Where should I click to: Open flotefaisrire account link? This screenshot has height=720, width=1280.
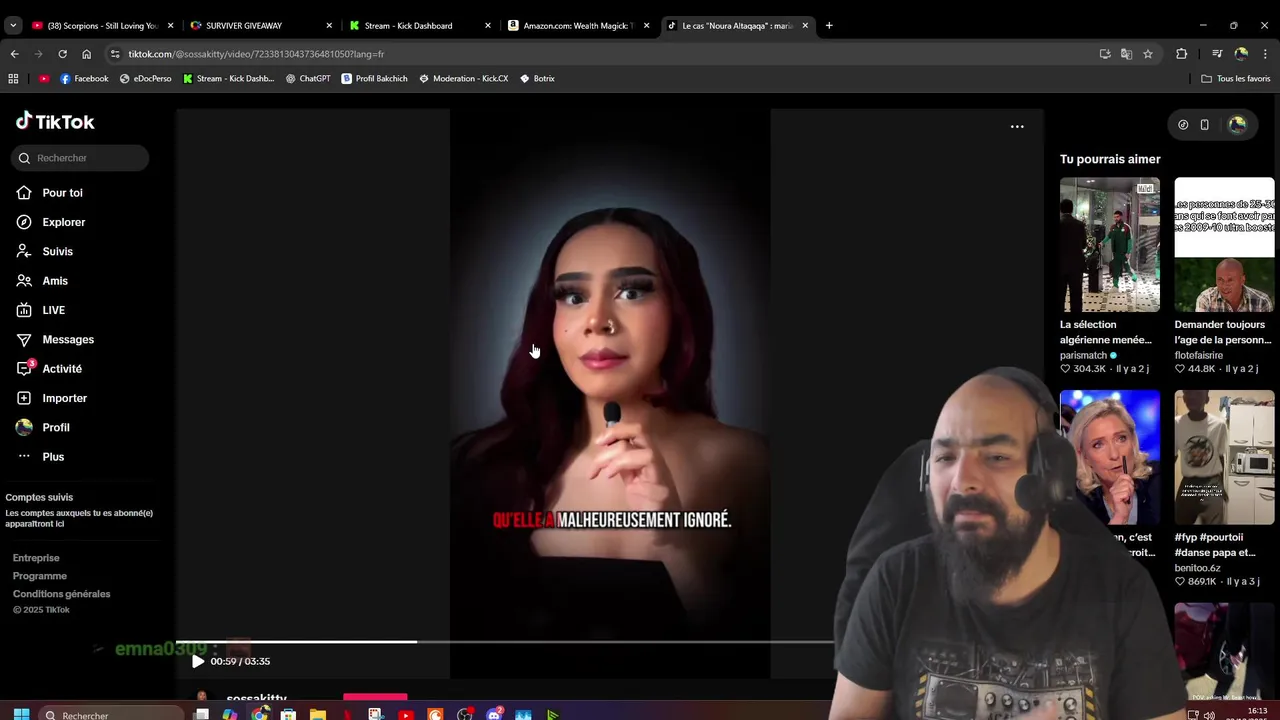click(x=1199, y=355)
